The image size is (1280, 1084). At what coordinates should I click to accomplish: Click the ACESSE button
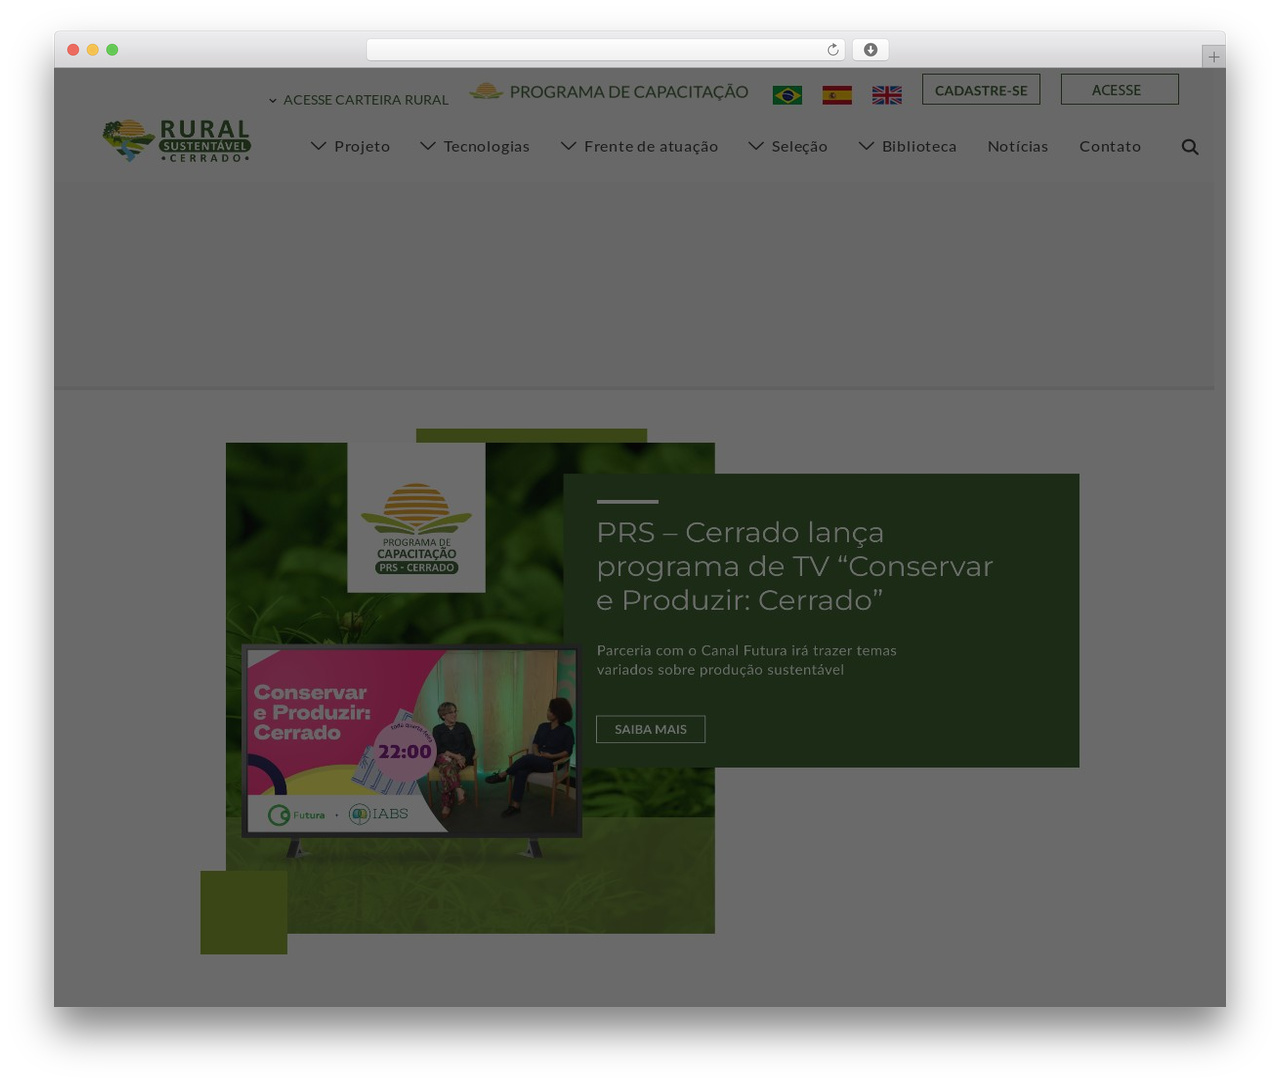tap(1119, 90)
